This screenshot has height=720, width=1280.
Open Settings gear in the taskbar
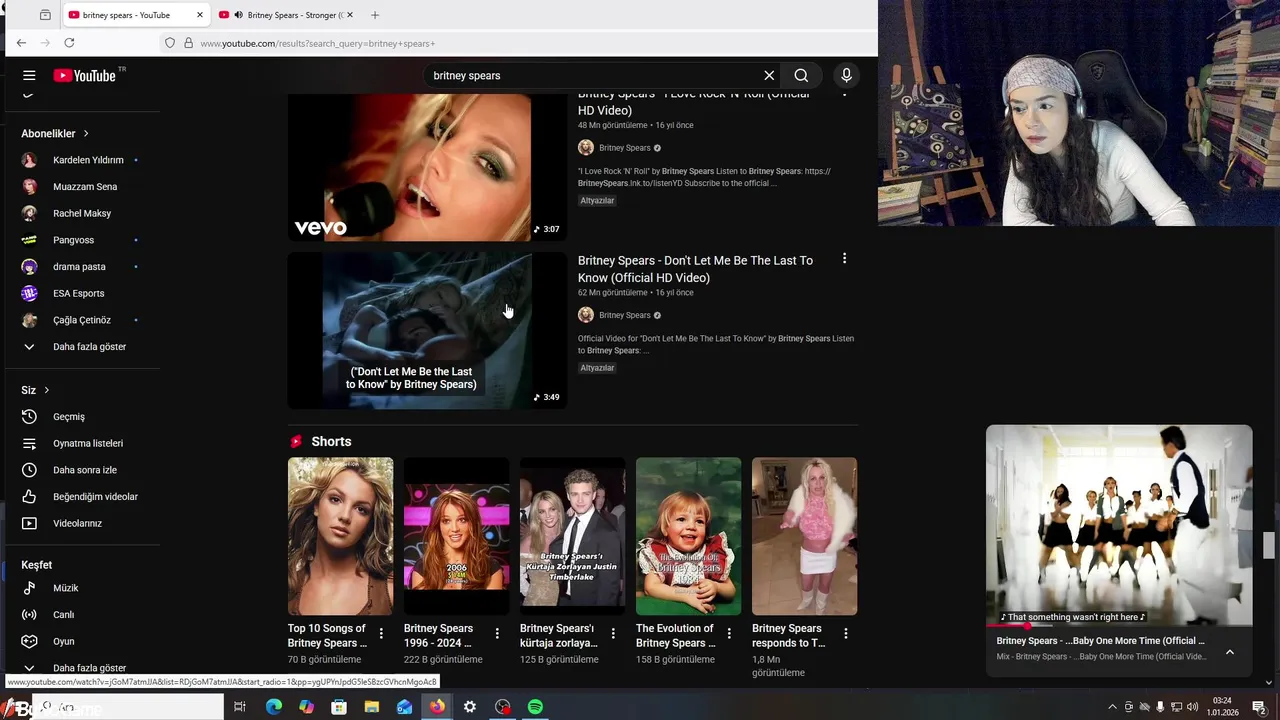(469, 707)
